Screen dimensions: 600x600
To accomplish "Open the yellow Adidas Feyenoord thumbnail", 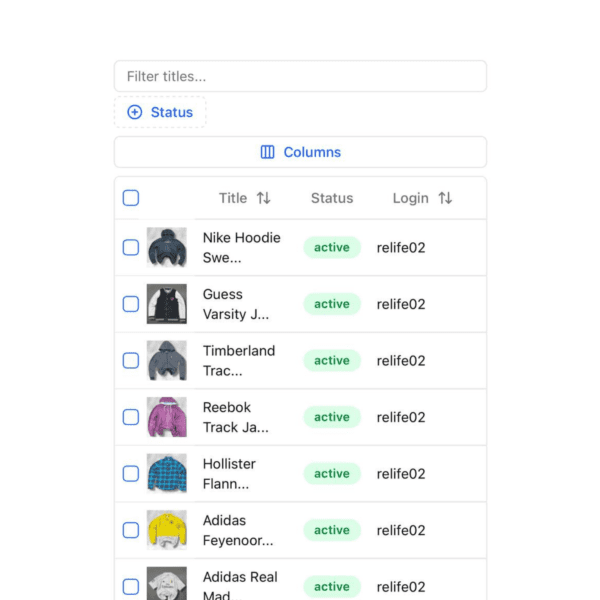I will tap(166, 530).
